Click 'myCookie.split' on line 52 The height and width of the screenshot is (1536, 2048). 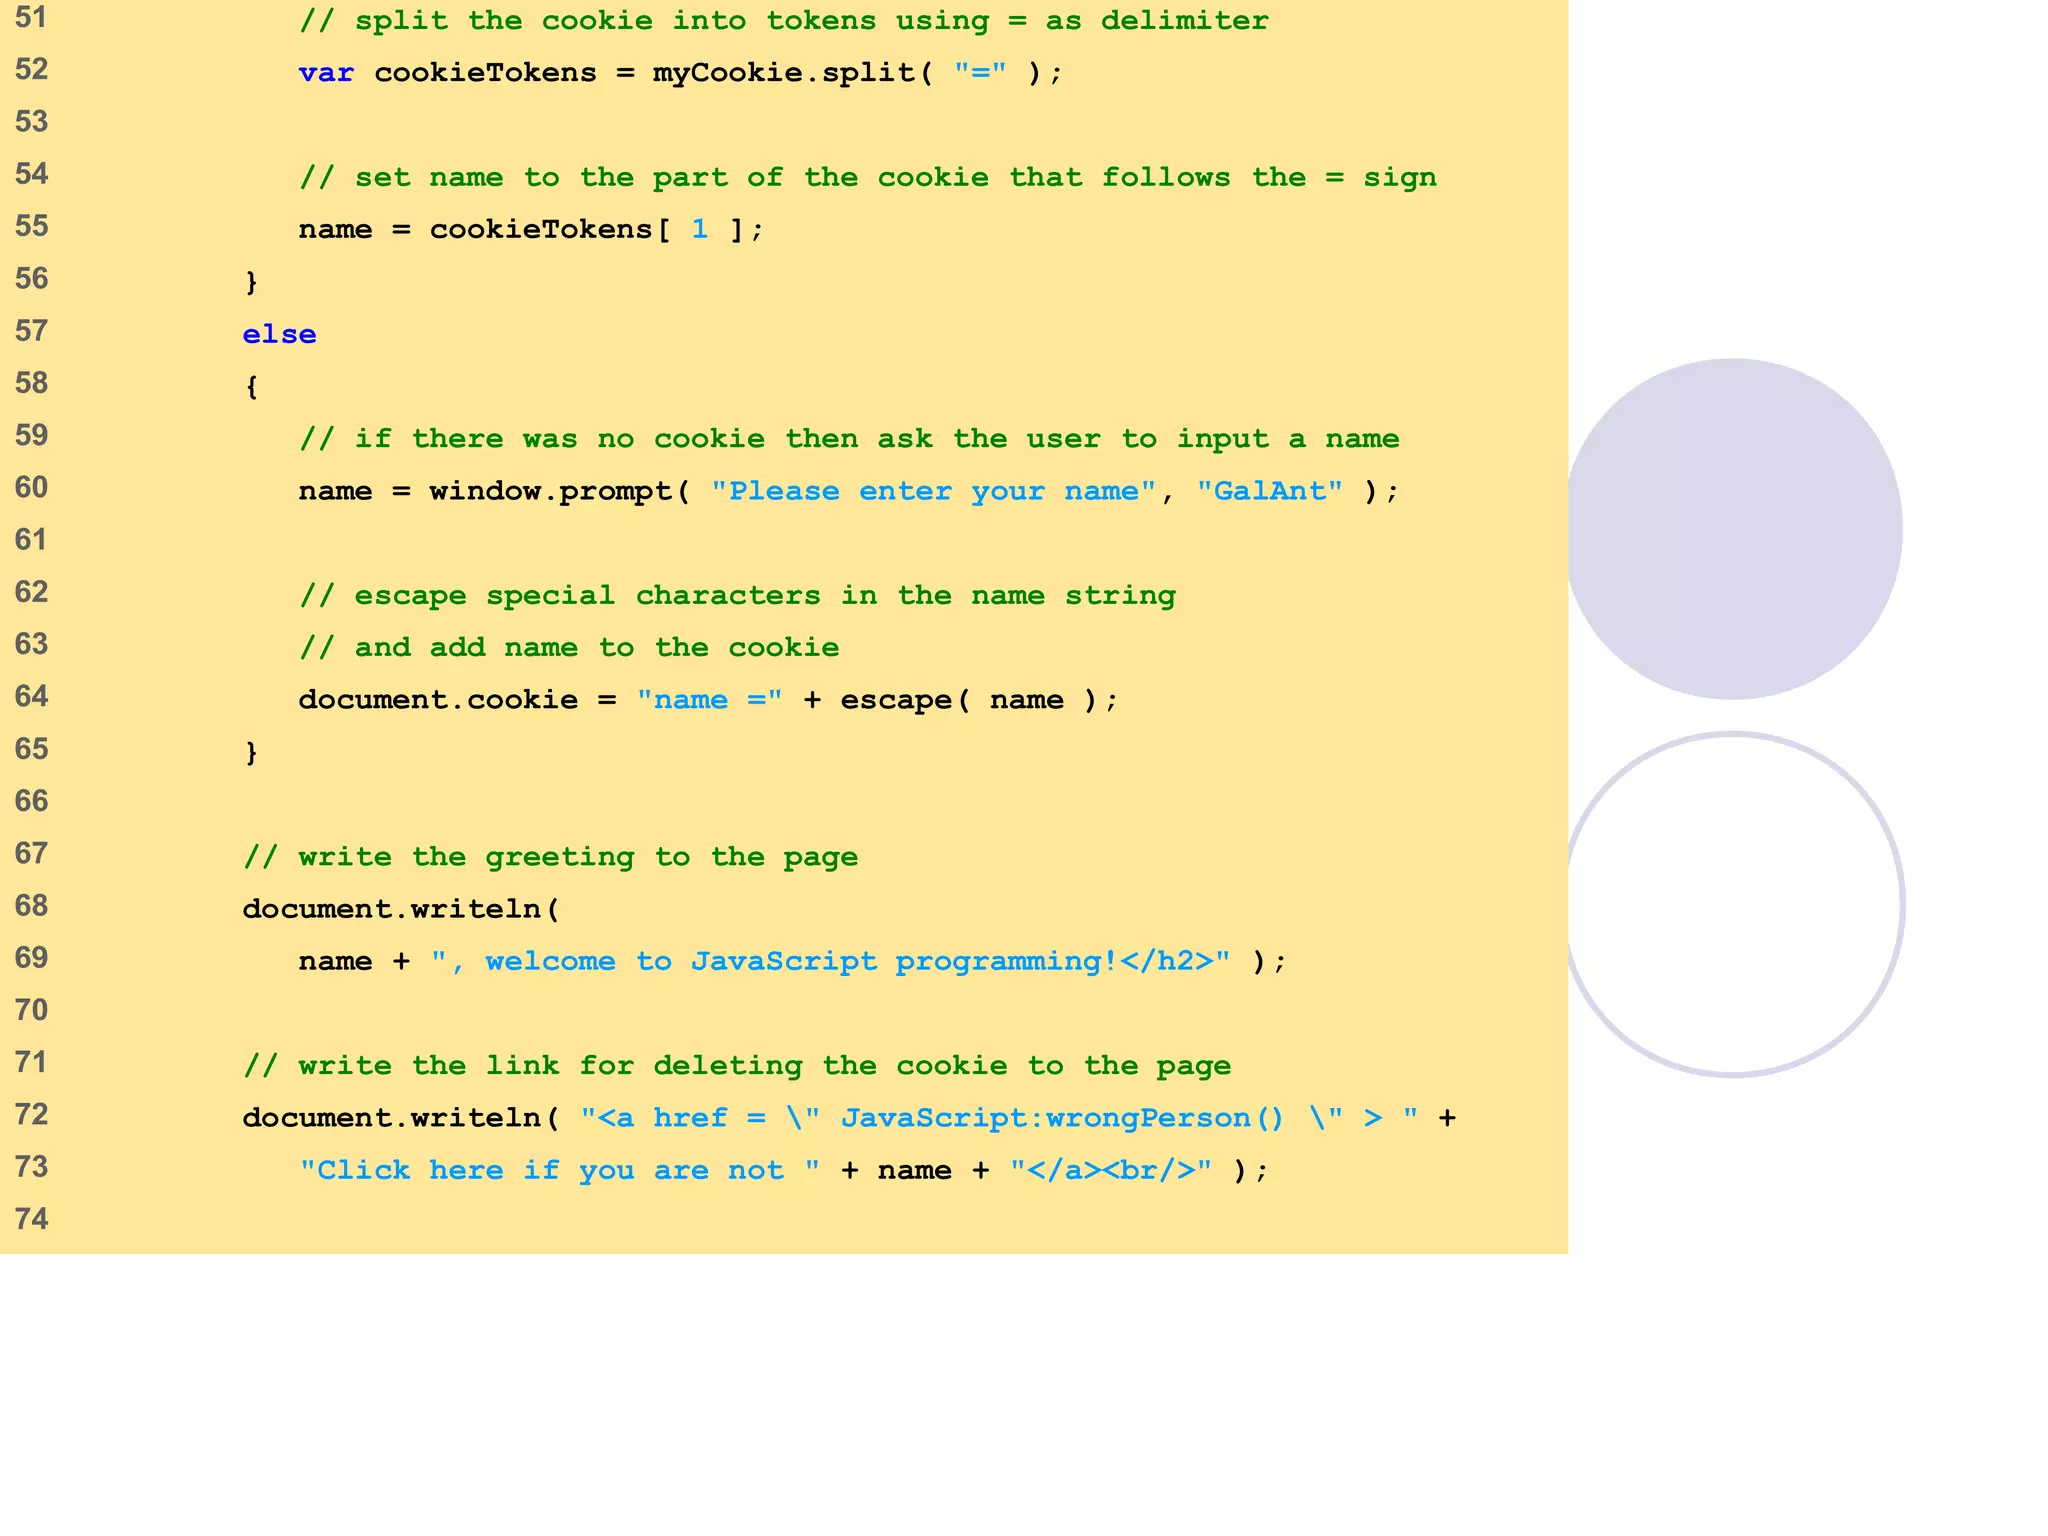click(x=783, y=73)
